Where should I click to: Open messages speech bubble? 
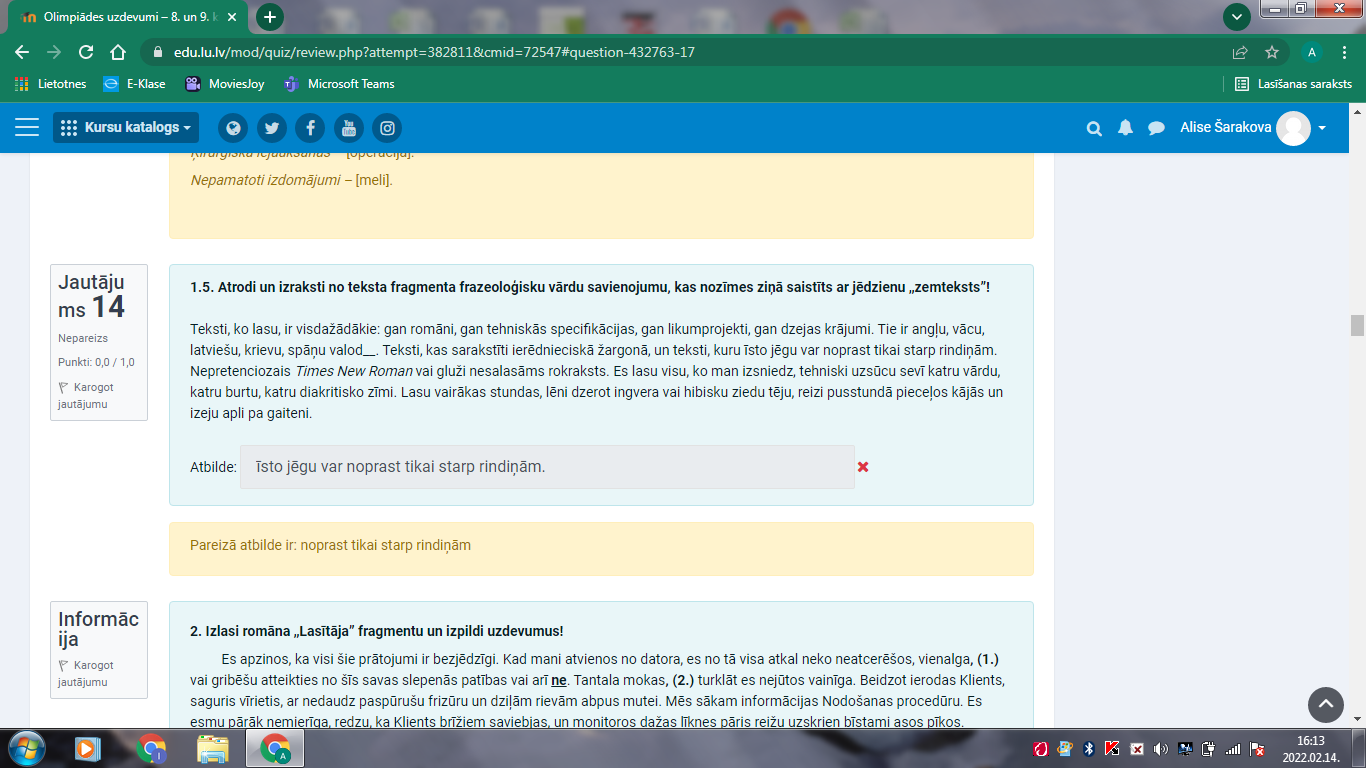click(1156, 128)
